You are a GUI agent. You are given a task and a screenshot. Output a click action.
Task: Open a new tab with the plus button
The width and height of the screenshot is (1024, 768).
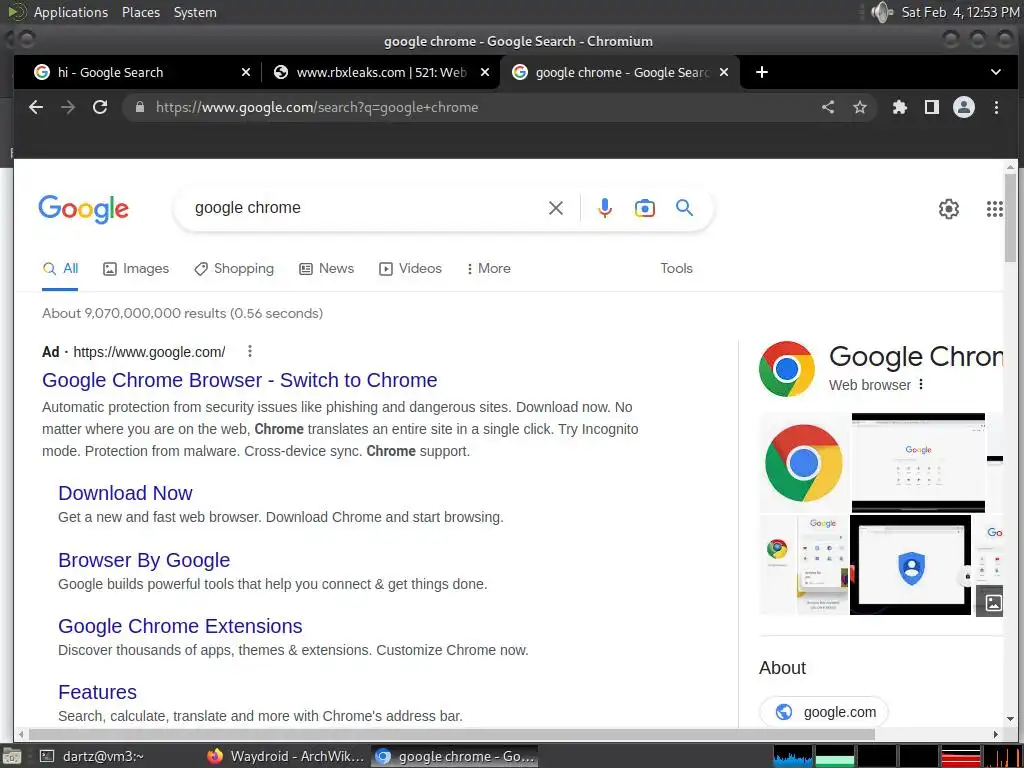coord(761,72)
